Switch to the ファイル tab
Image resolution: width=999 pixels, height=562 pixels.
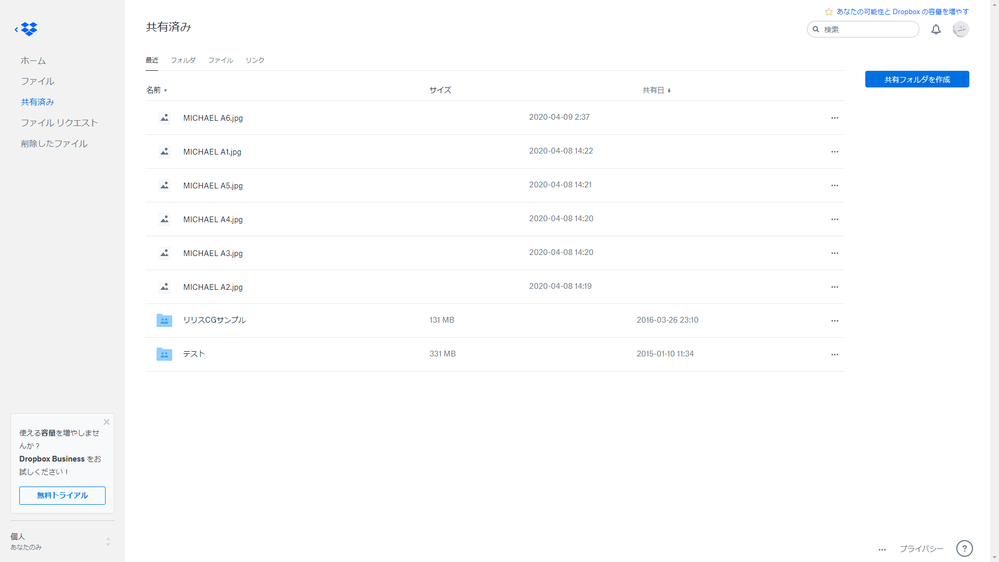click(220, 60)
